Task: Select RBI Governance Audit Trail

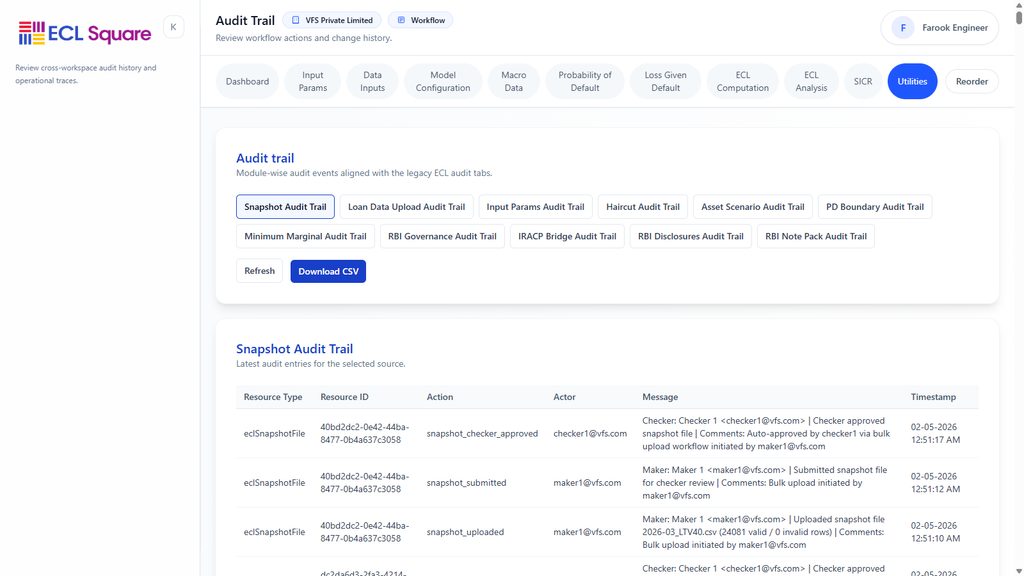Action: click(x=442, y=236)
